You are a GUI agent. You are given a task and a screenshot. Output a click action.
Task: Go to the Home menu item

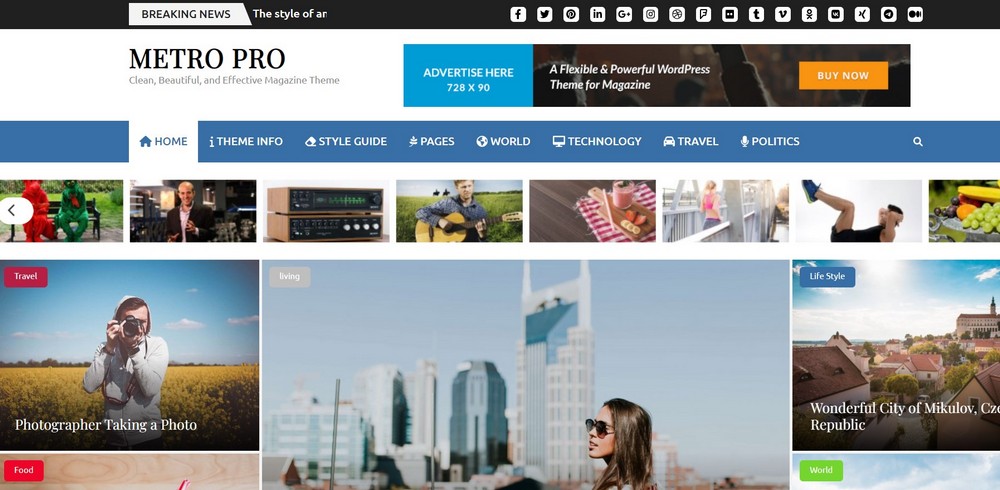click(x=163, y=142)
